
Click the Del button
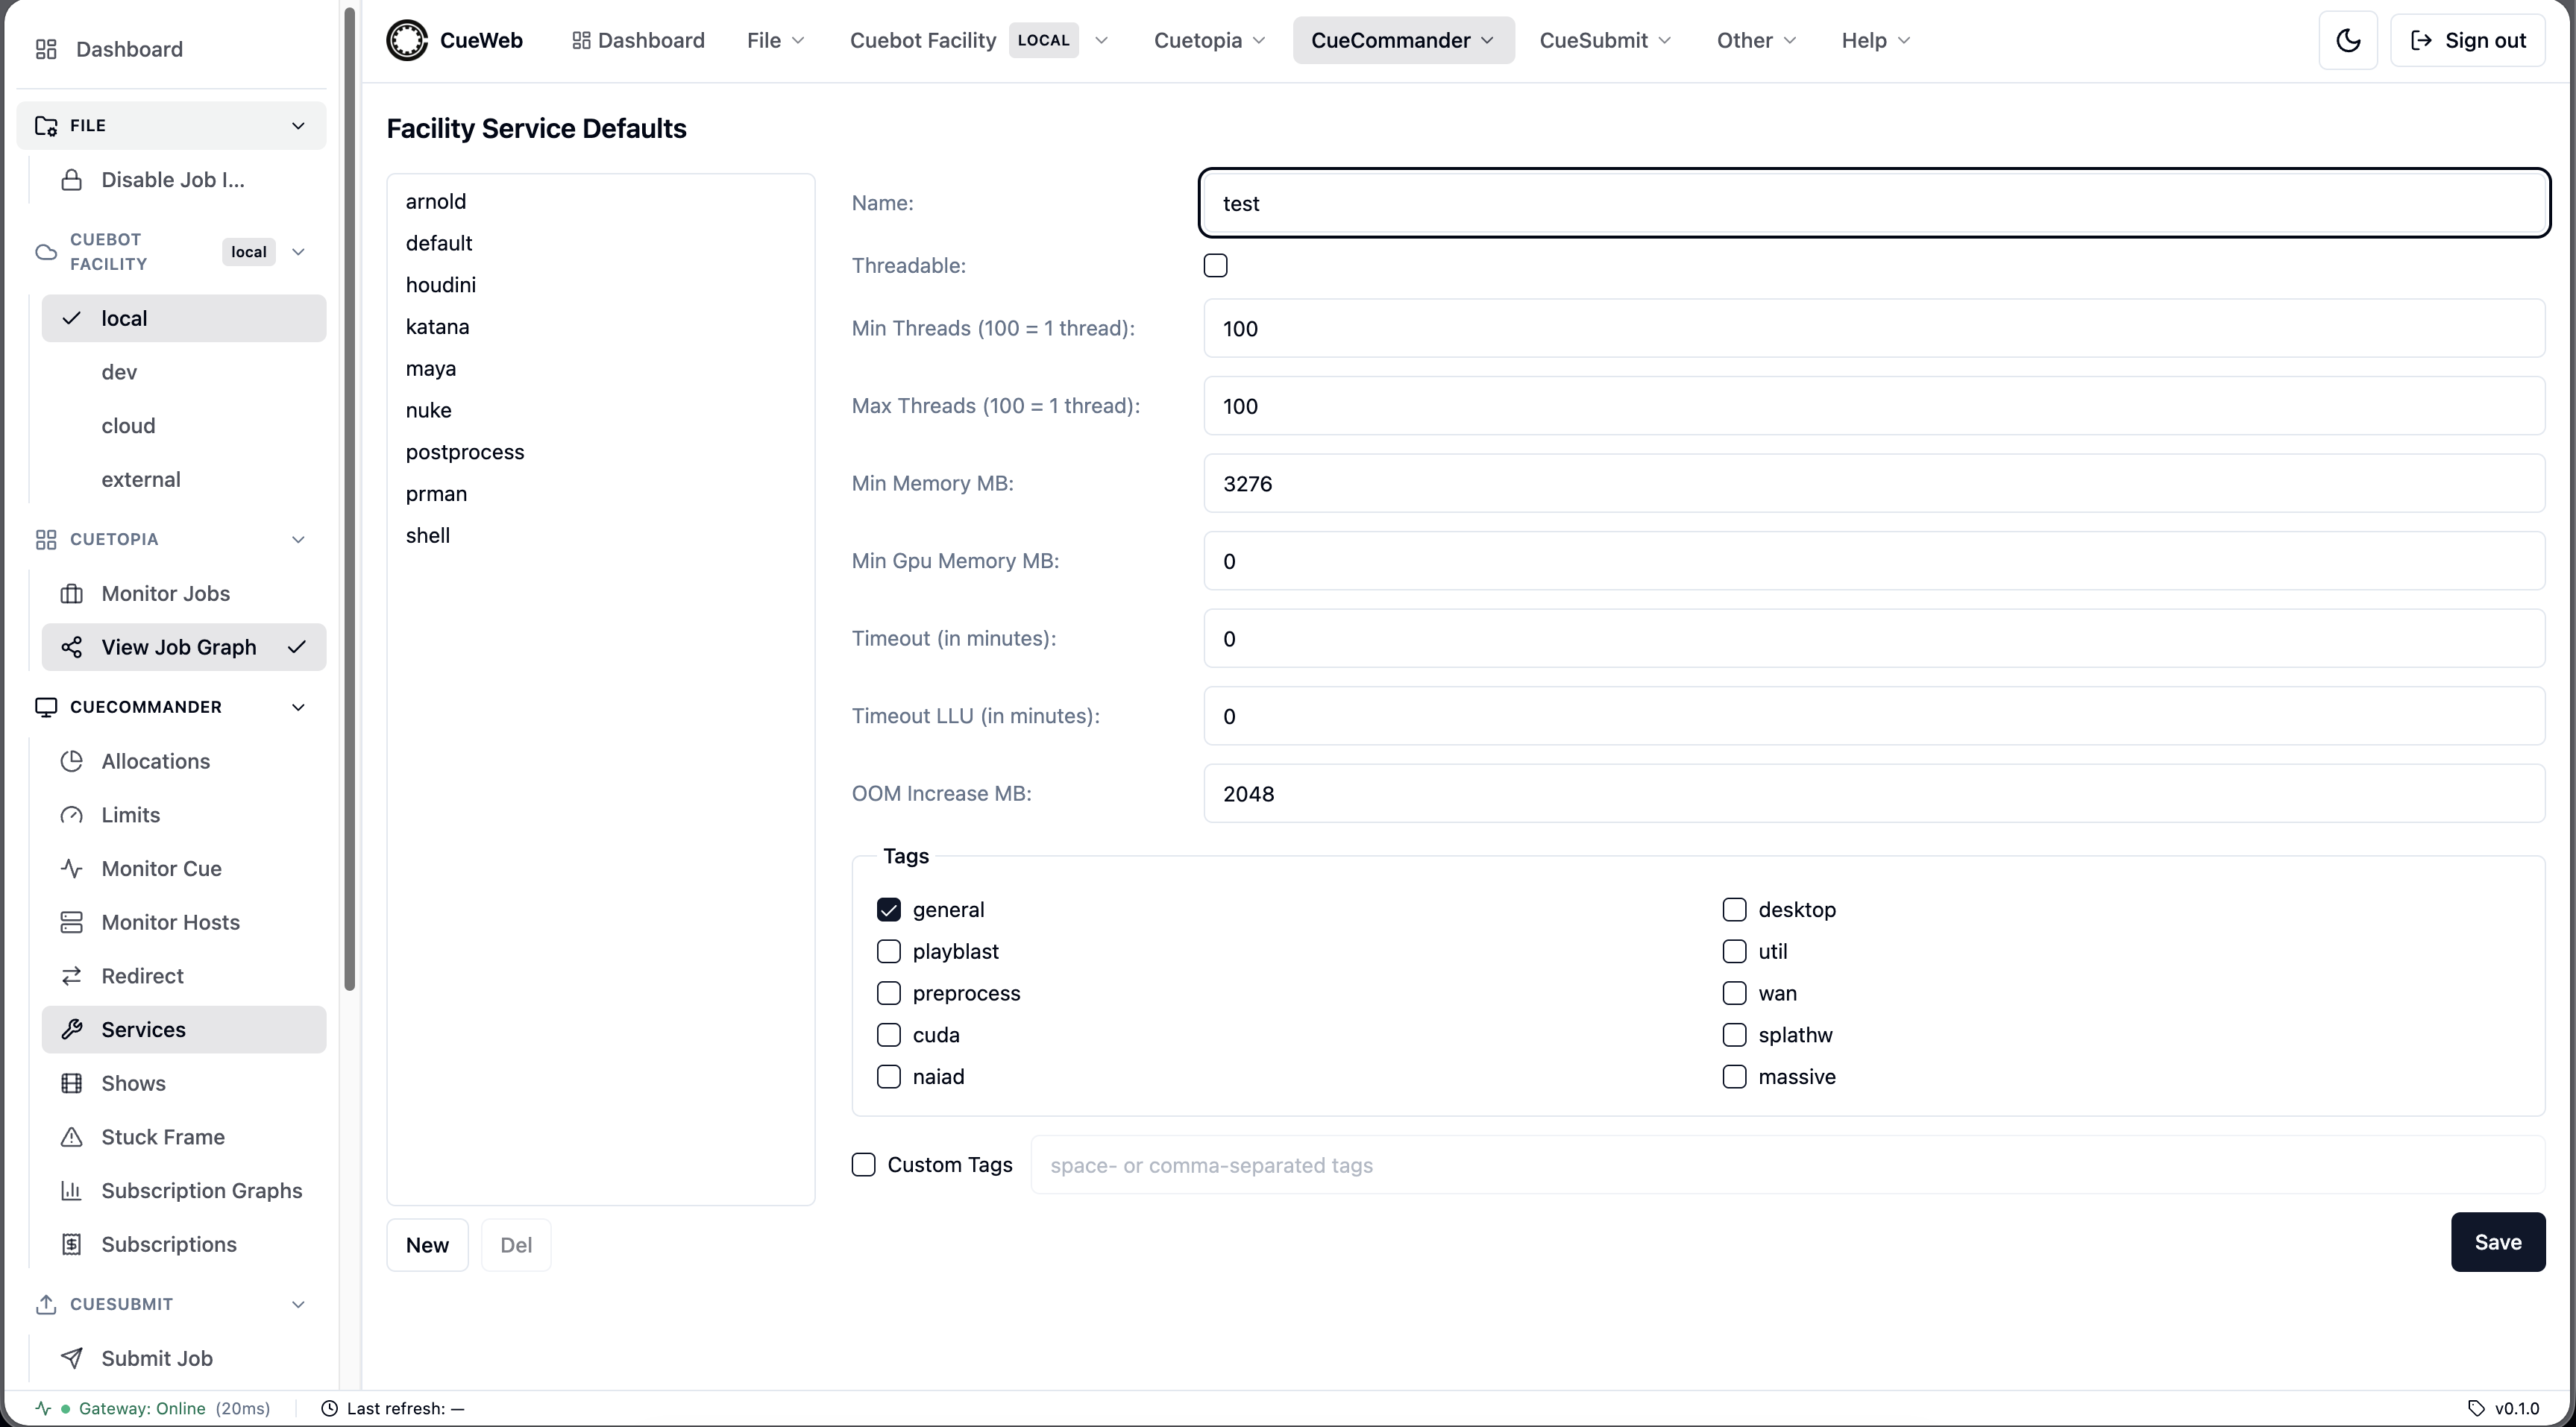(x=516, y=1245)
